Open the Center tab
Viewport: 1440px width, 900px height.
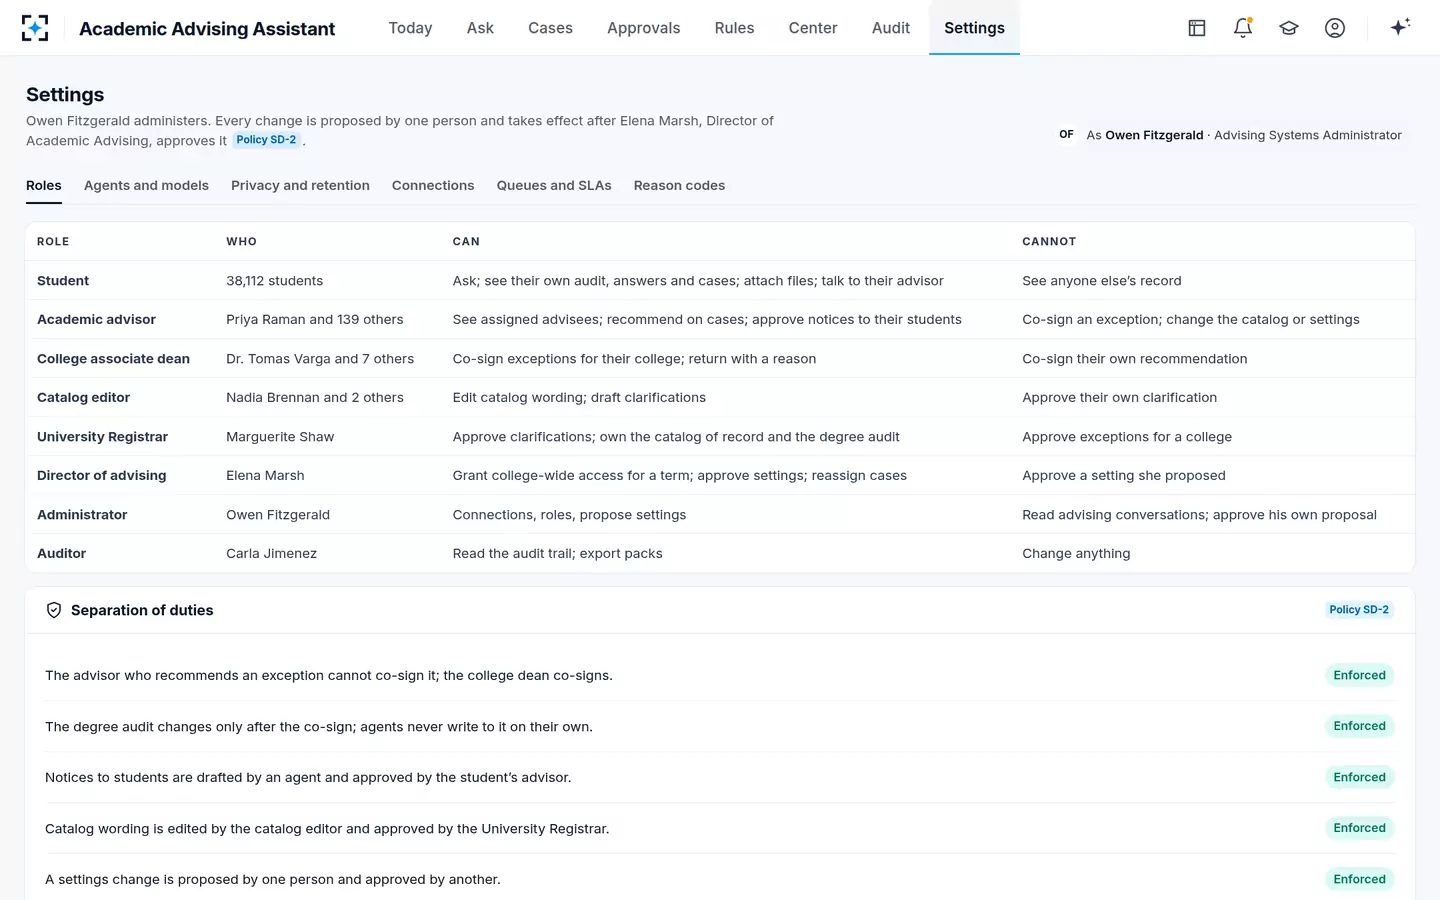tap(813, 28)
